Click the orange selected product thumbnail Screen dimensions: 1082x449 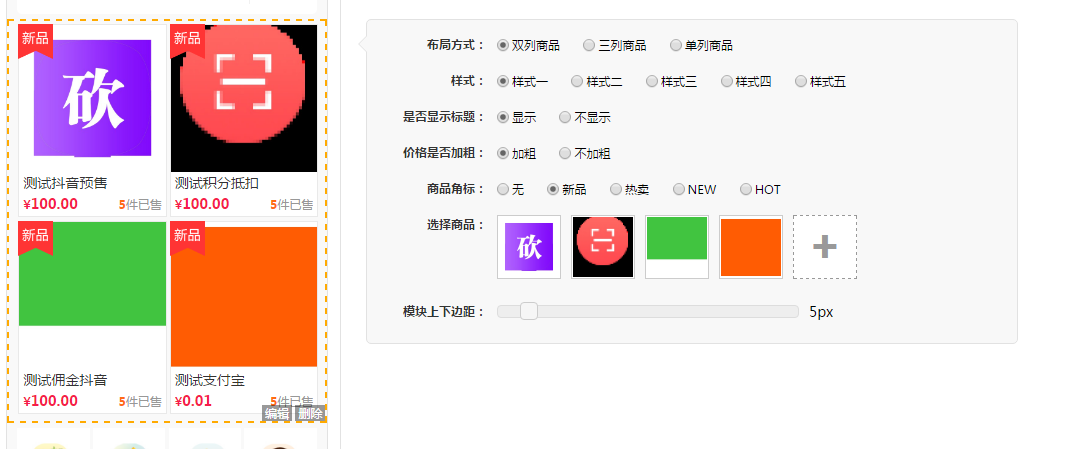(x=751, y=247)
